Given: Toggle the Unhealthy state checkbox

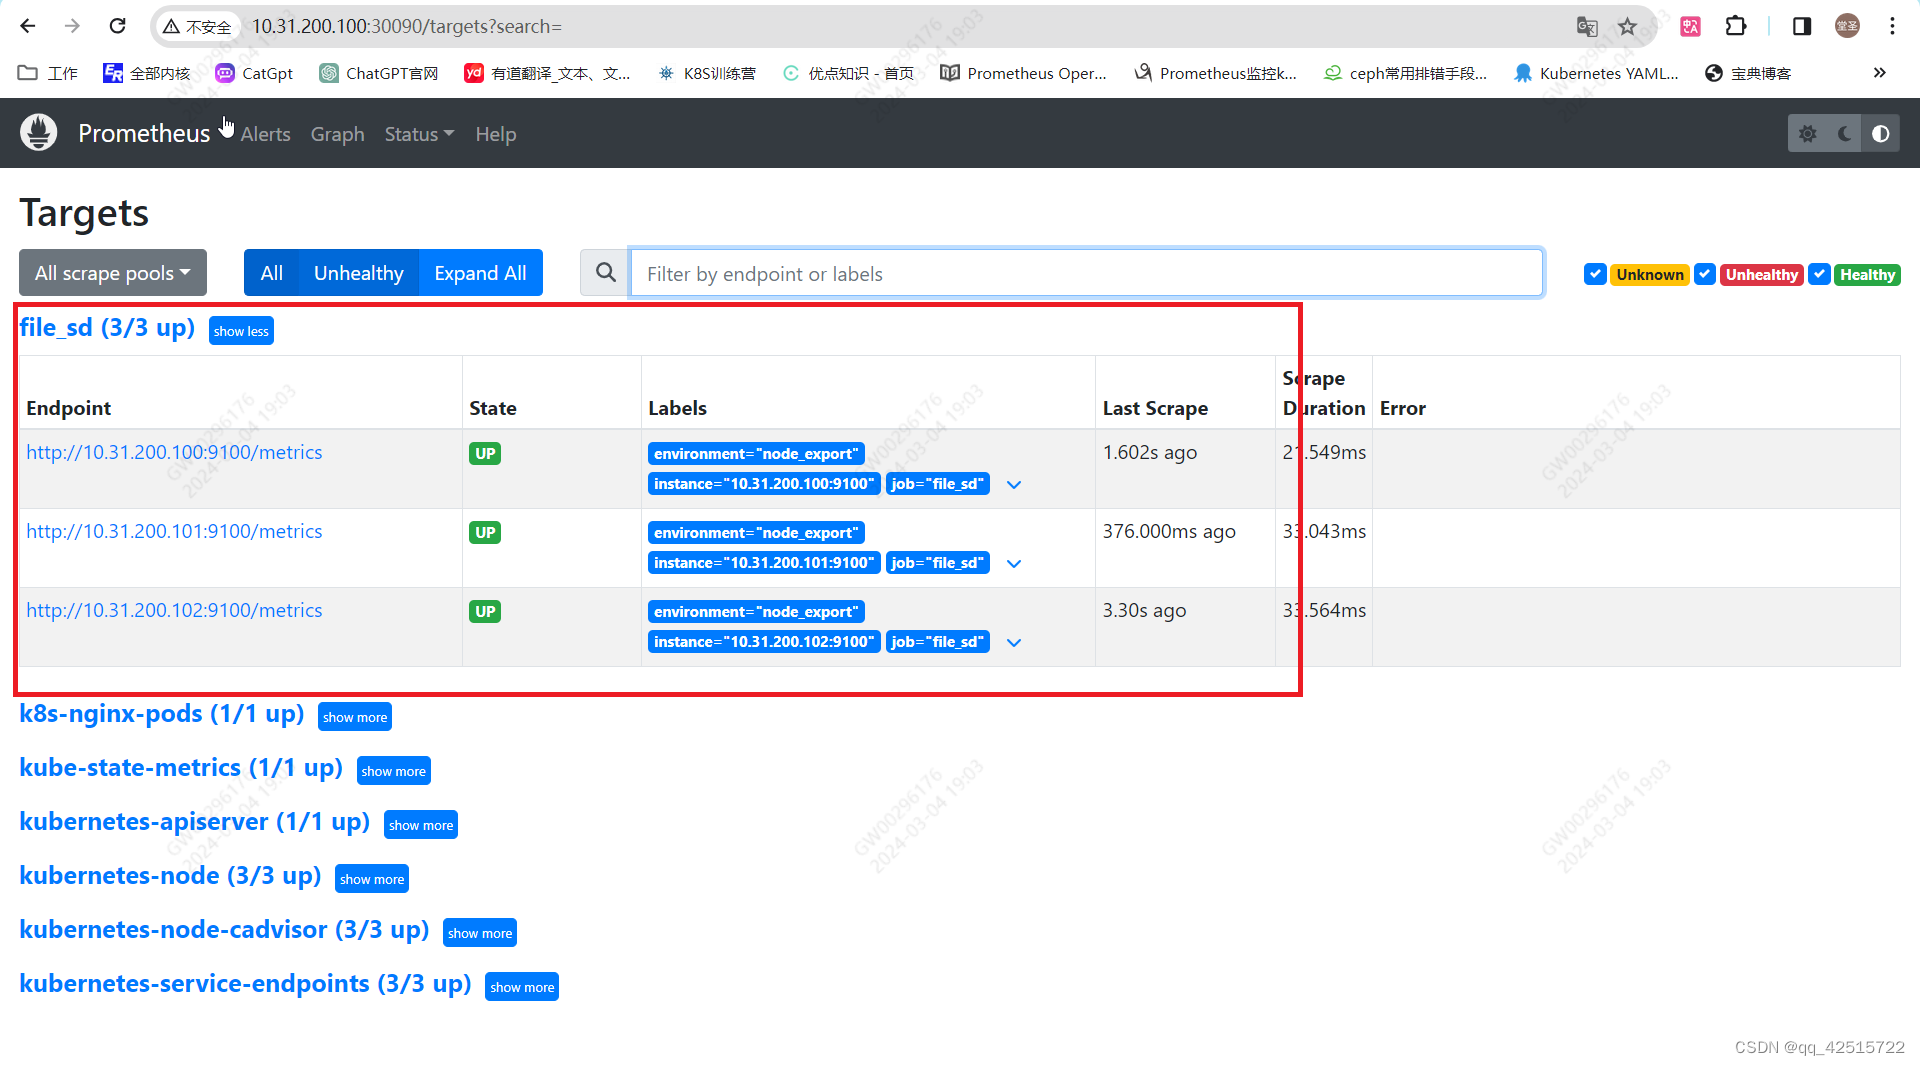Looking at the screenshot, I should [1705, 274].
